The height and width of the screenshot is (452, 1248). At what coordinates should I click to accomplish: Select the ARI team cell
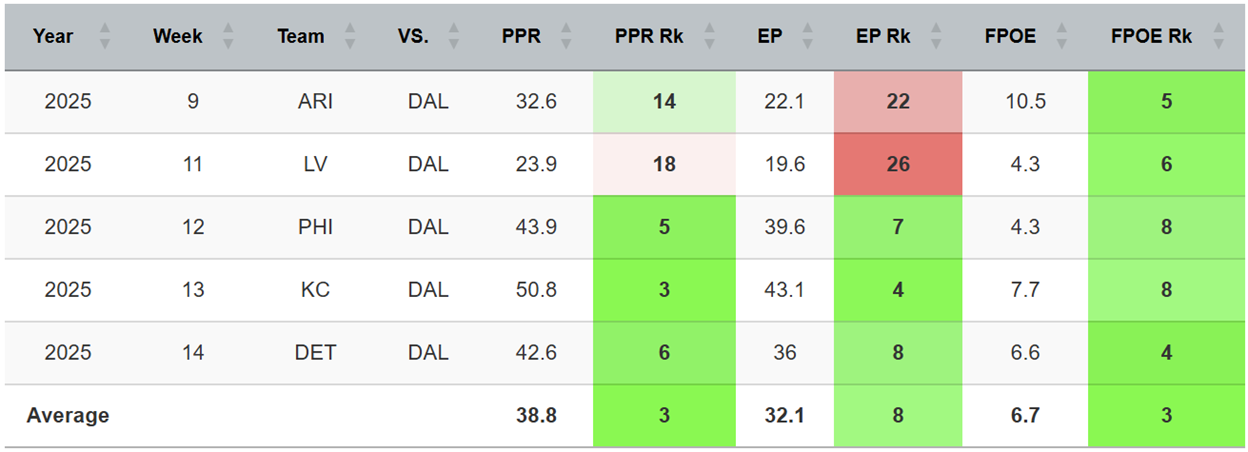316,102
